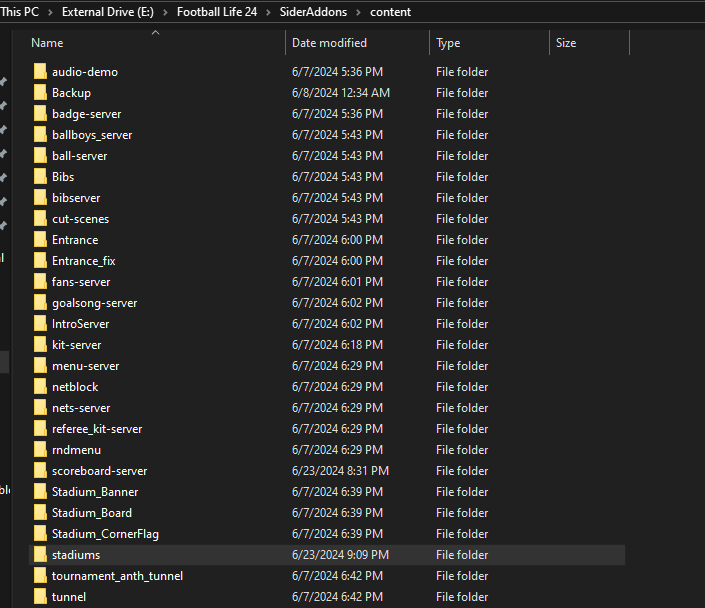Select the tournament_anth_tunnel folder name
The image size is (705, 608).
pyautogui.click(x=117, y=576)
